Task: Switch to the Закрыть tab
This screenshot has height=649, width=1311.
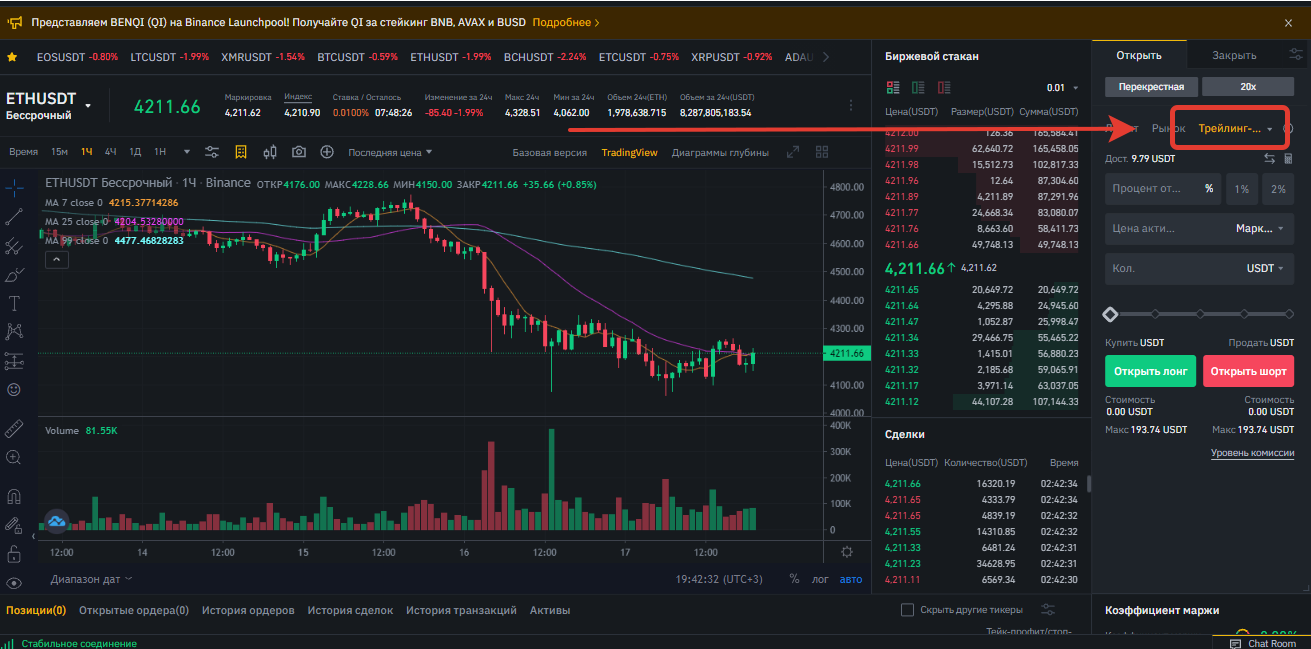Action: (1234, 55)
